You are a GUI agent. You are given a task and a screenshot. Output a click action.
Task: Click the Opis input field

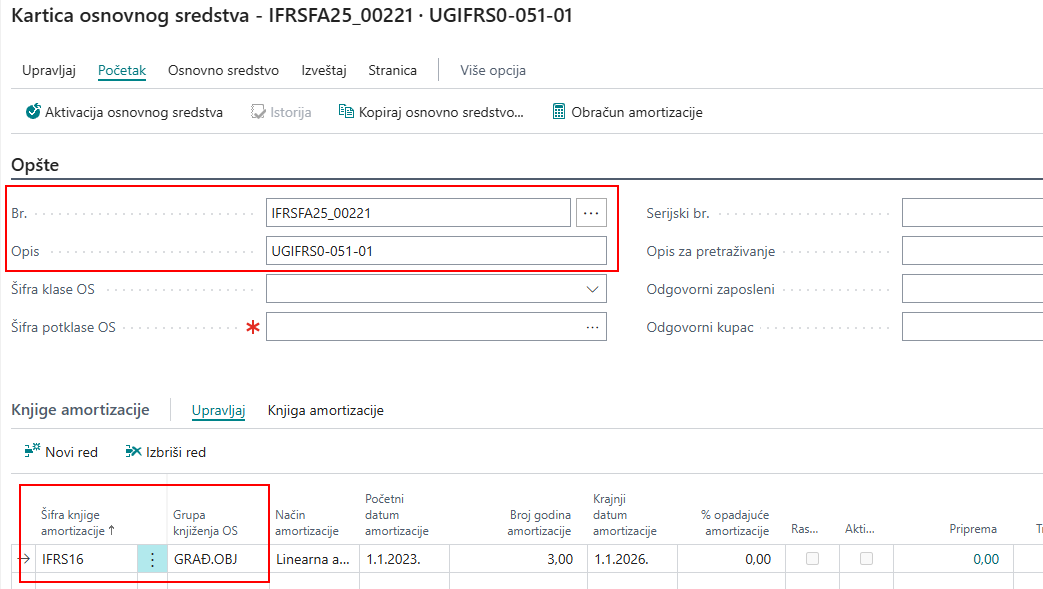pyautogui.click(x=436, y=251)
